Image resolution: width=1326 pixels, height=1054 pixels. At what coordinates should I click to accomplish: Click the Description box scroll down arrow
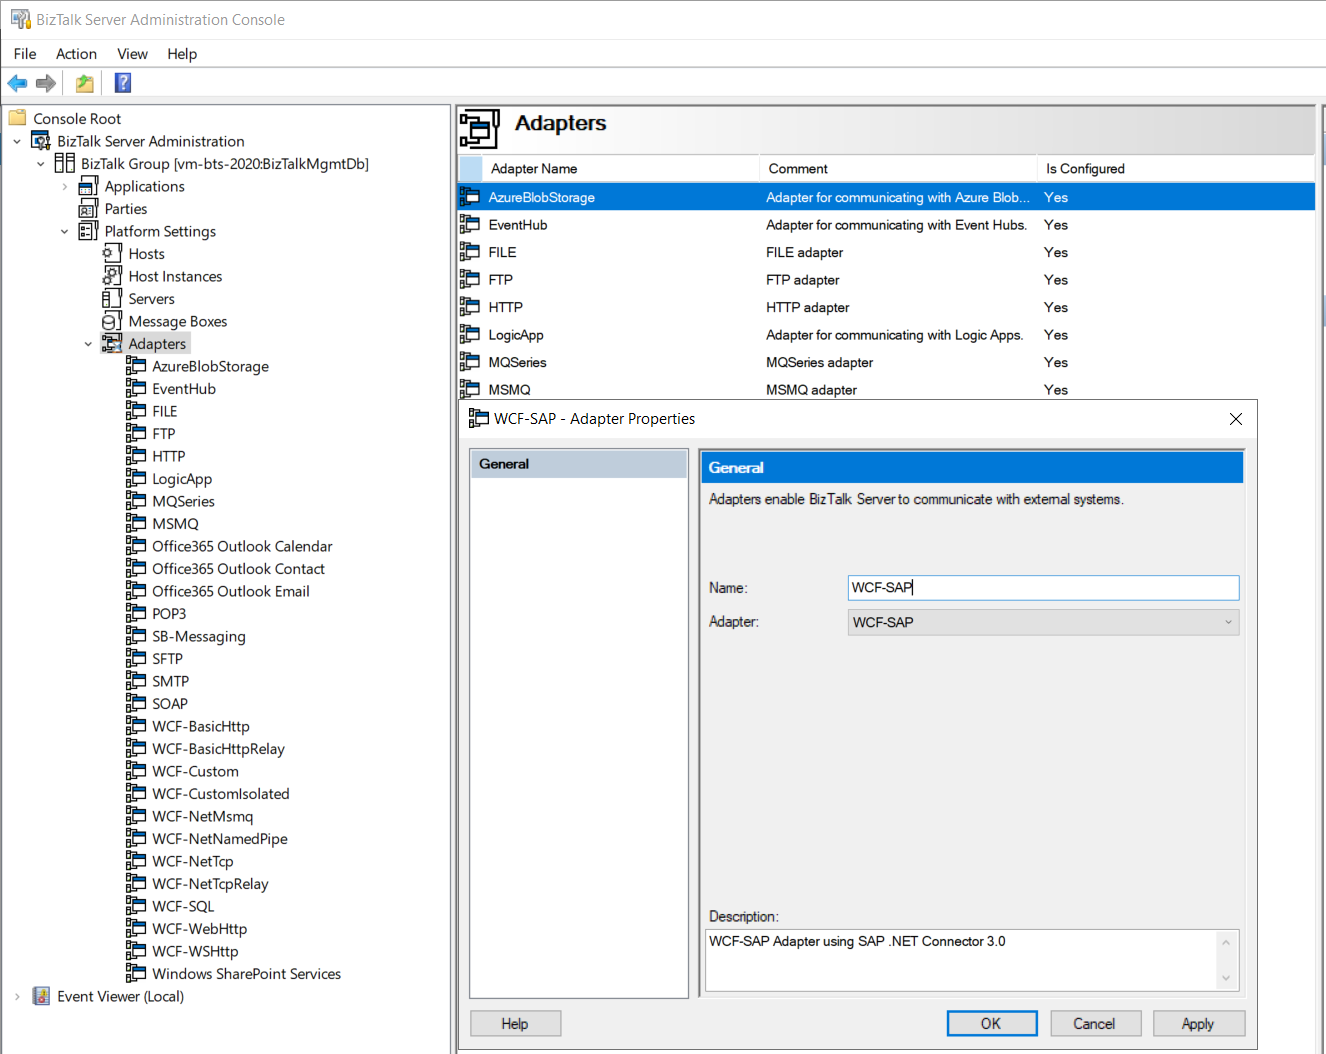pyautogui.click(x=1226, y=978)
